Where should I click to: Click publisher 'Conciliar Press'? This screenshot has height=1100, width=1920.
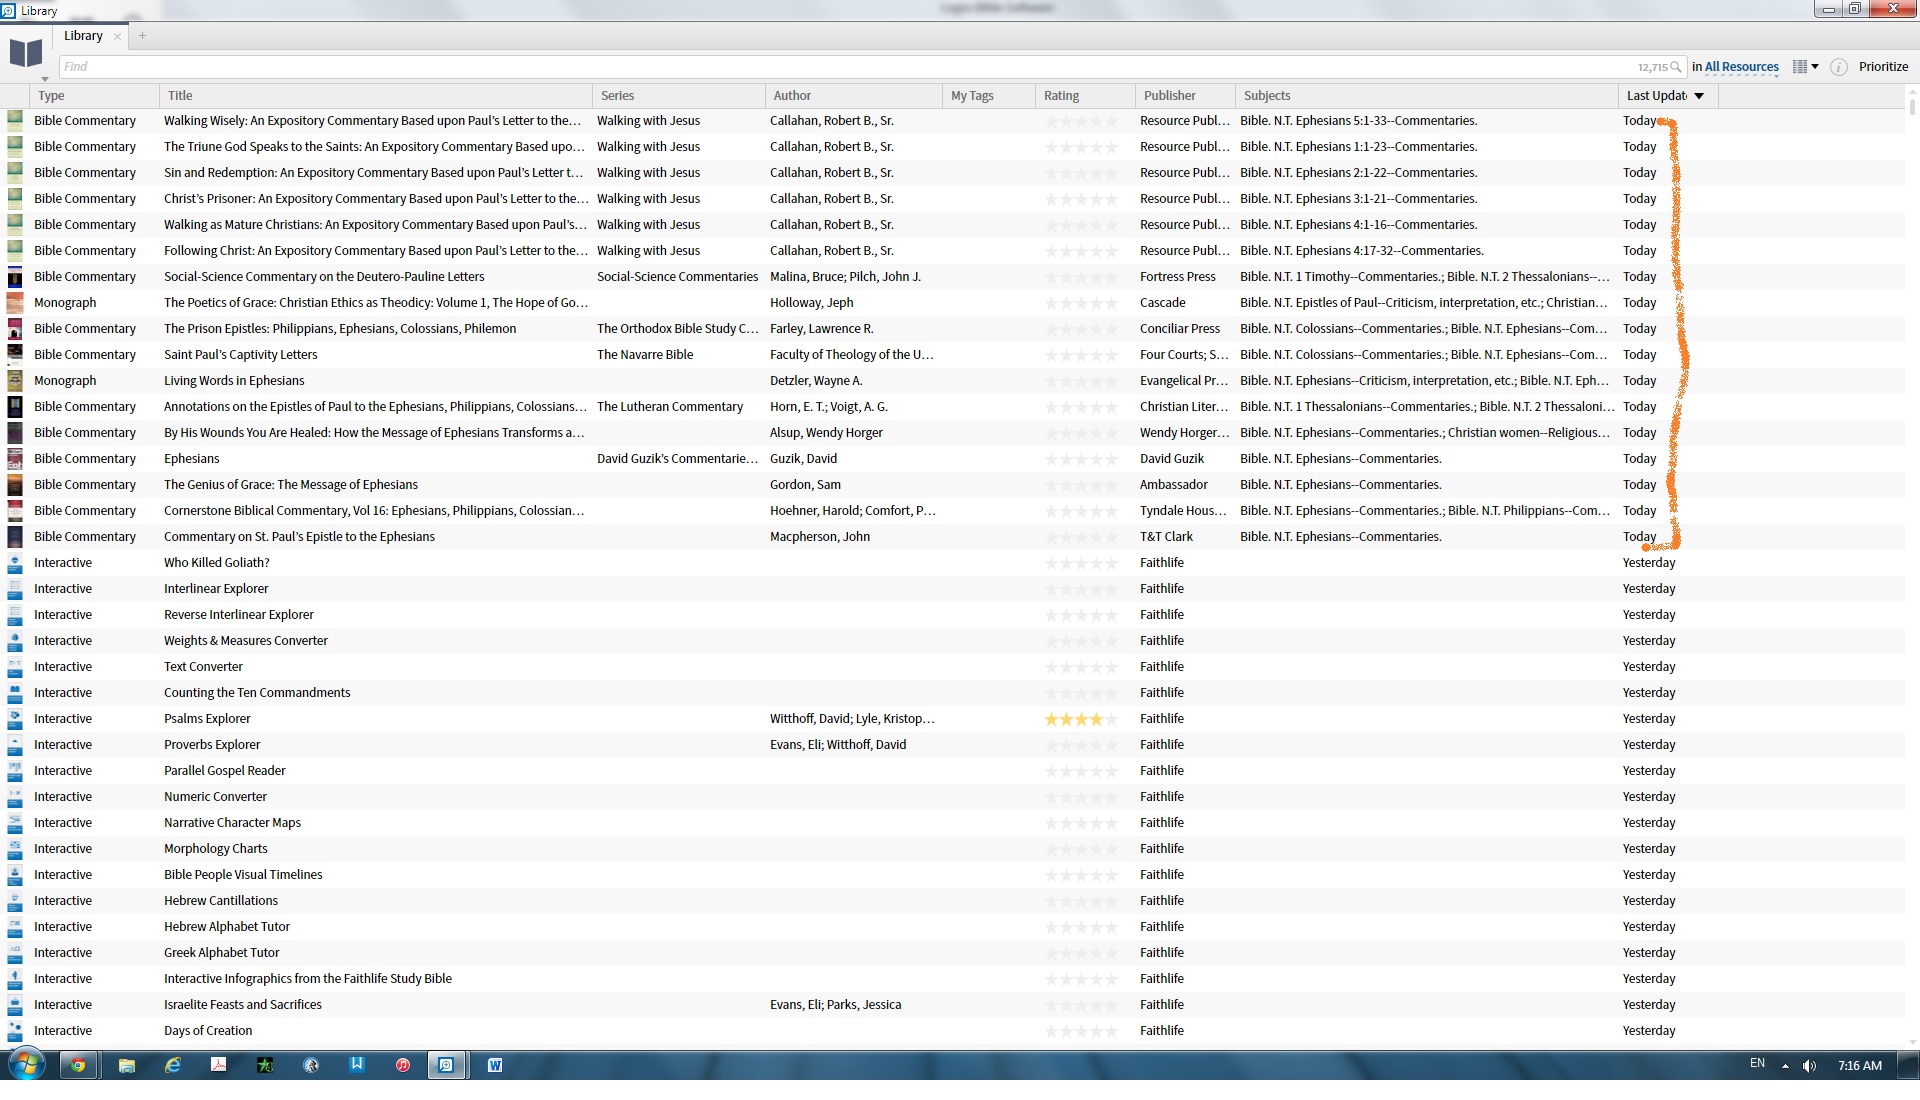click(1180, 329)
